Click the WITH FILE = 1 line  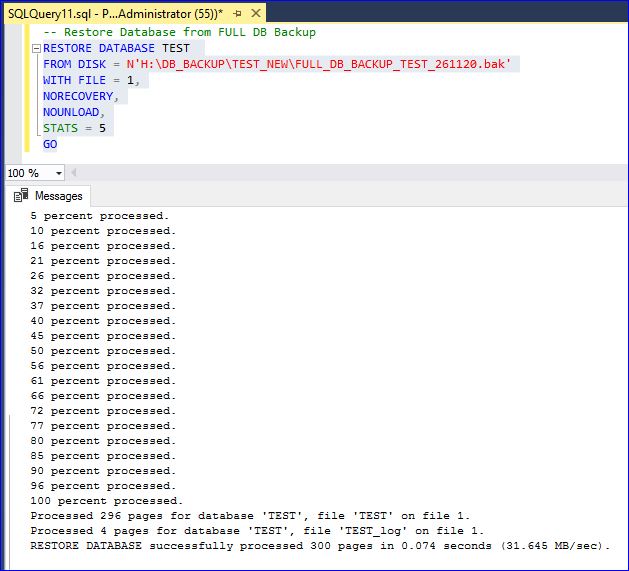tap(91, 80)
